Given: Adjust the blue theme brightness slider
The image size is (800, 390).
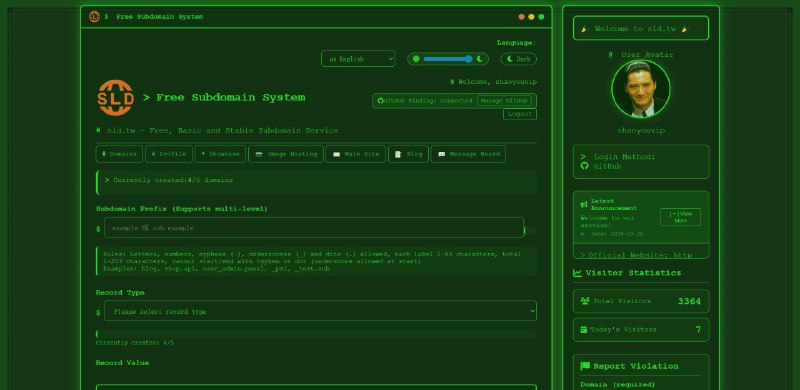Looking at the screenshot, I should coord(447,59).
